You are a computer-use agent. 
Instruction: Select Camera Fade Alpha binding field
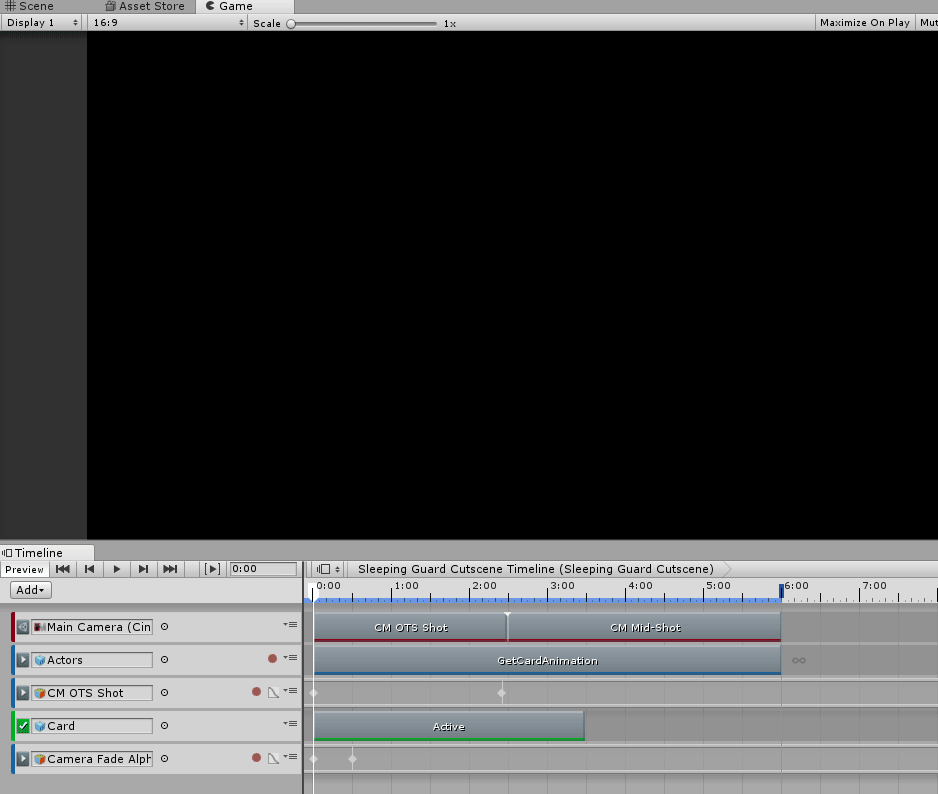92,759
